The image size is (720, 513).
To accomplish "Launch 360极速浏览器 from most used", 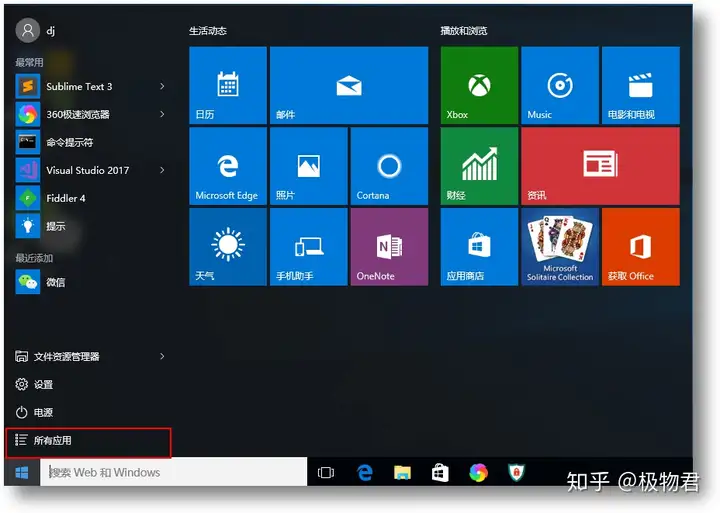I will [x=80, y=114].
